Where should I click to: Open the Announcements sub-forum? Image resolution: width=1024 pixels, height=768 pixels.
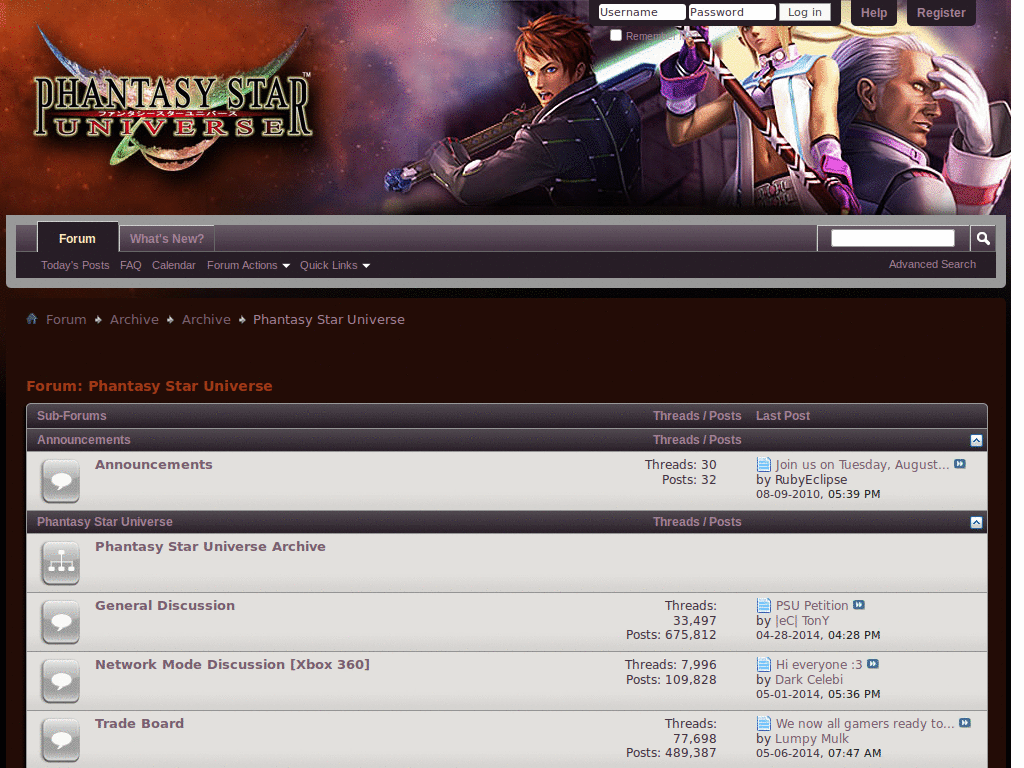(x=153, y=464)
